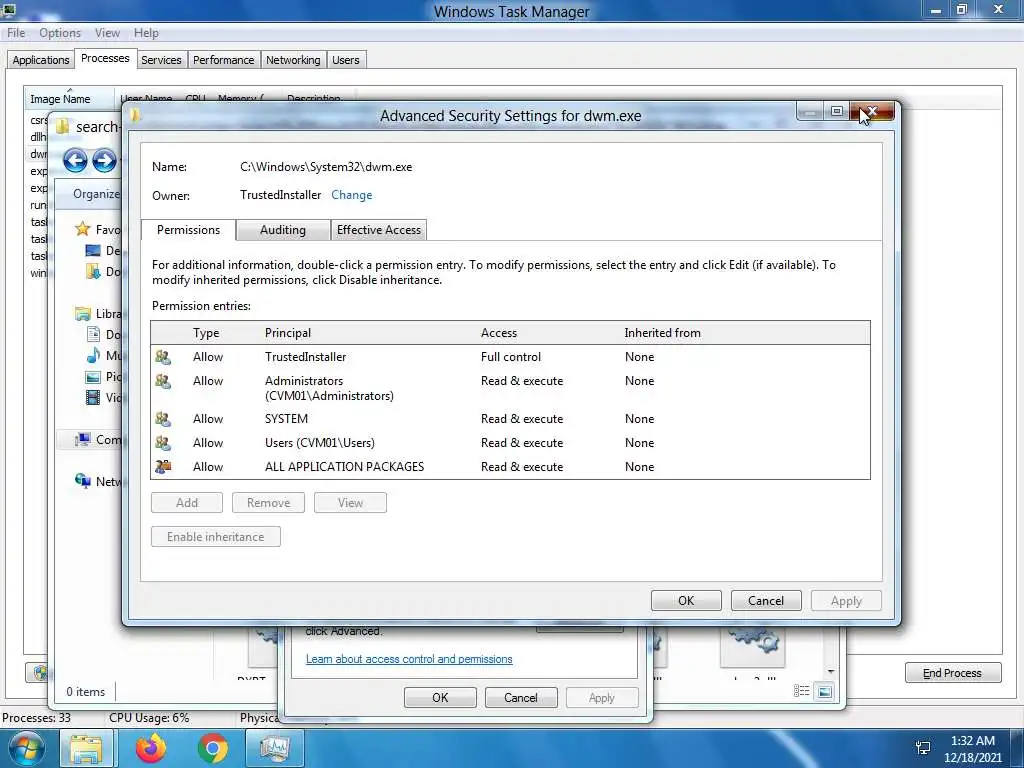This screenshot has height=768, width=1024.
Task: Click the TrustedInstaller entry's user icon
Action: 163,357
